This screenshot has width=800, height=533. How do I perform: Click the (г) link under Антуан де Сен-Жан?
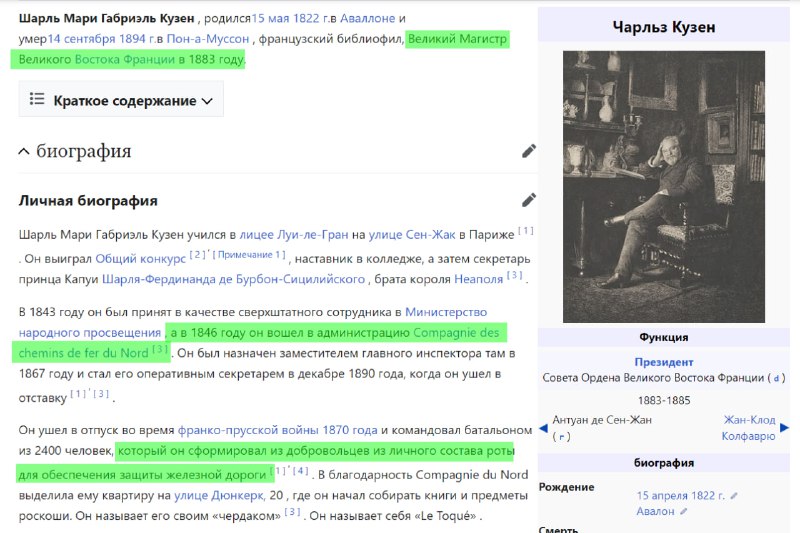[562, 437]
